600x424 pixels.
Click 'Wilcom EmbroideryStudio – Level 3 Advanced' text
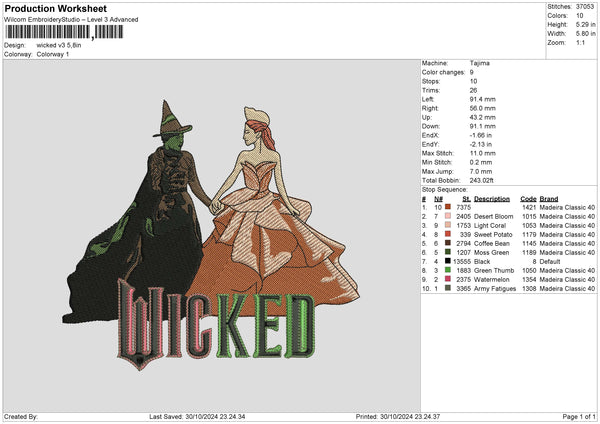[x=71, y=20]
